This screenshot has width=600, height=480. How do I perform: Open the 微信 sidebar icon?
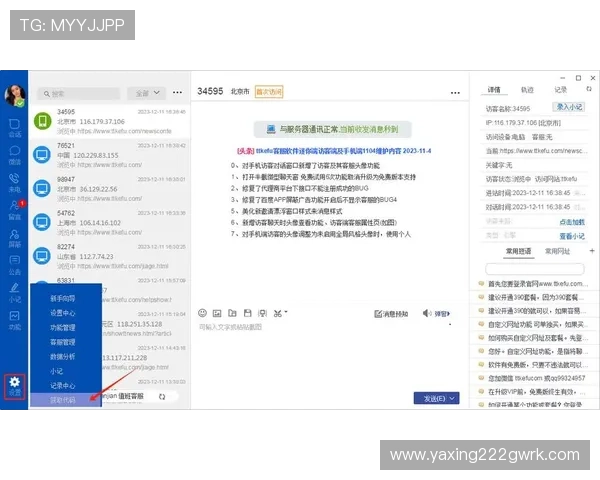(15, 155)
